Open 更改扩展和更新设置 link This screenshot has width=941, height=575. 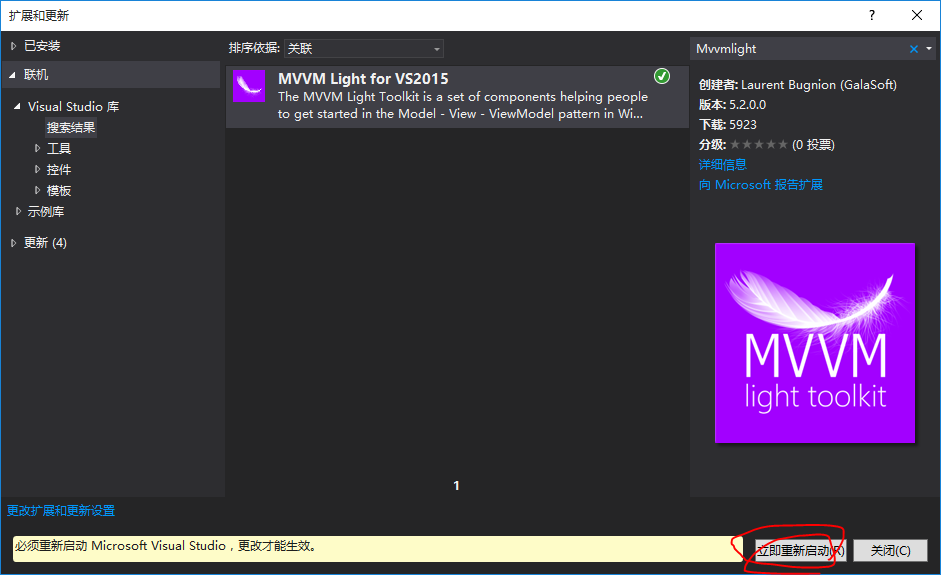[x=61, y=511]
